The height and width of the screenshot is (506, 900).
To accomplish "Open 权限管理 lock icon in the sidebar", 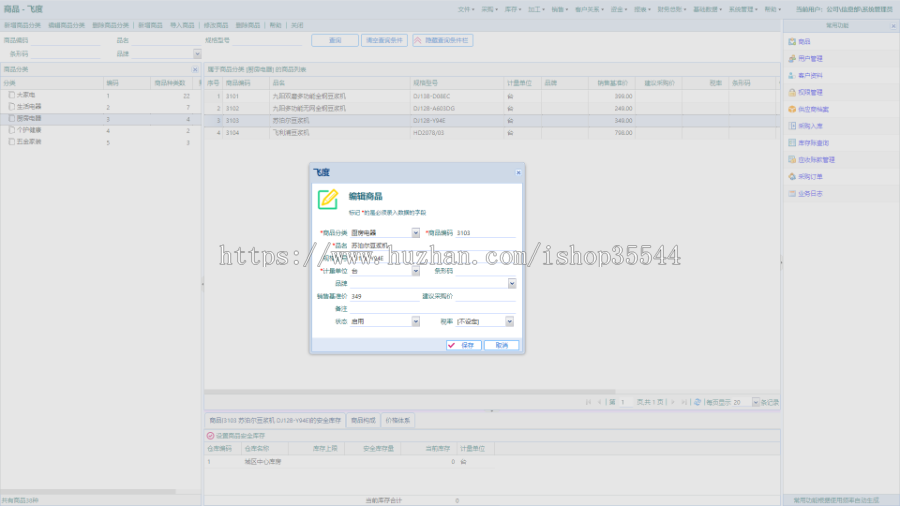I will click(x=792, y=92).
